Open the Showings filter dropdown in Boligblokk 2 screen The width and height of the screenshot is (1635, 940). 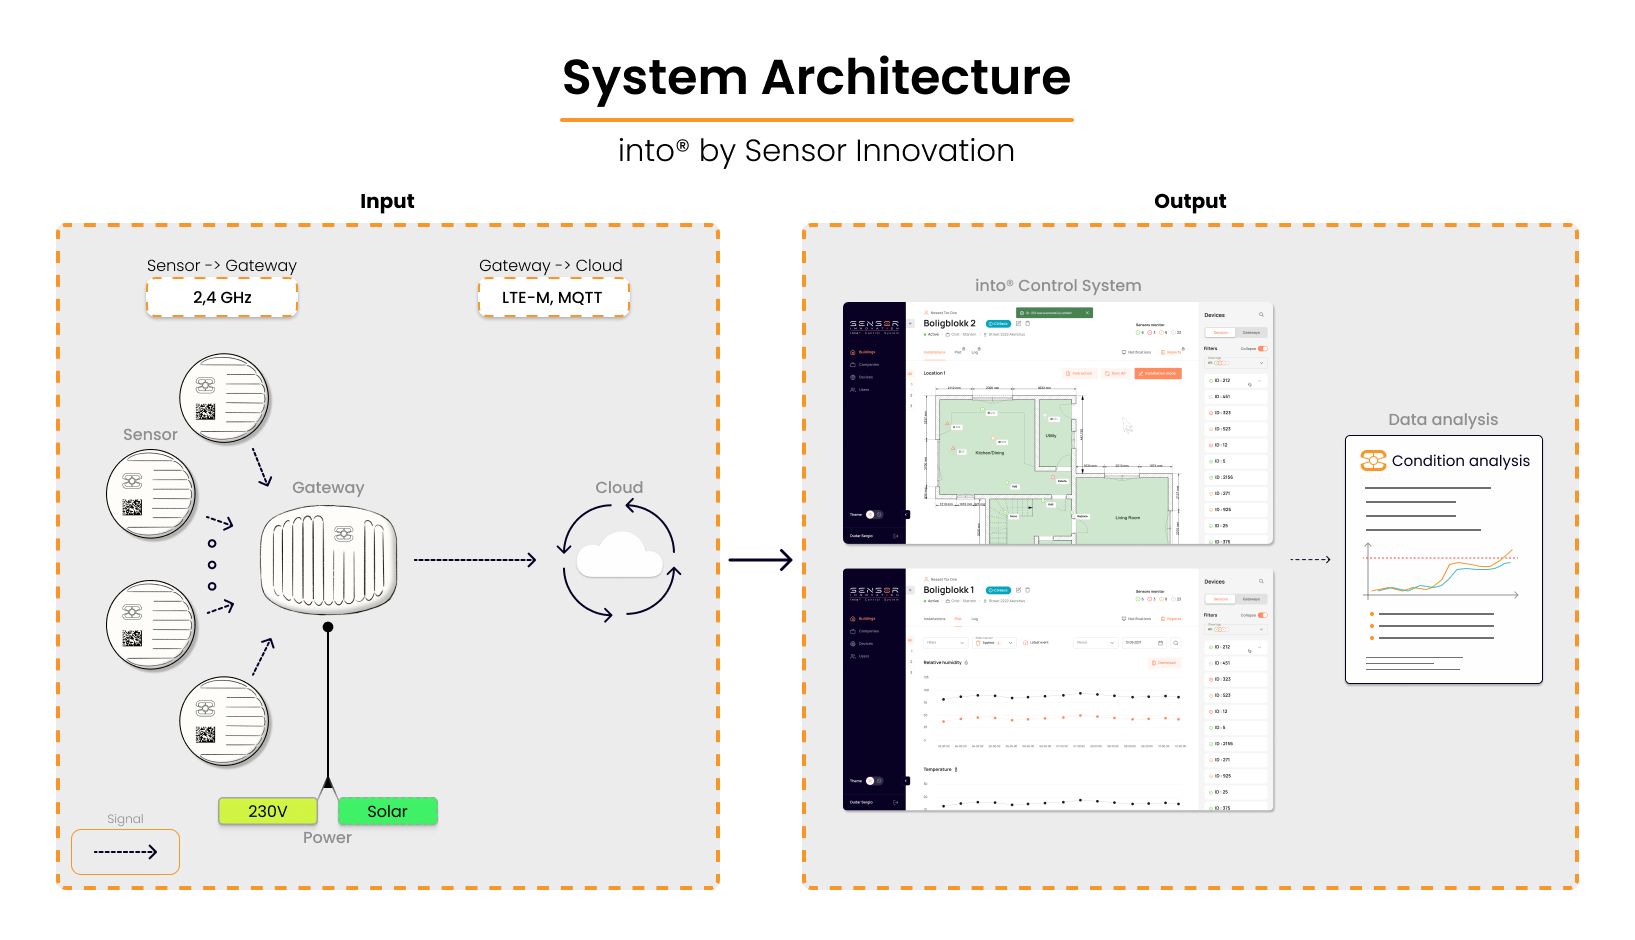(x=1236, y=363)
